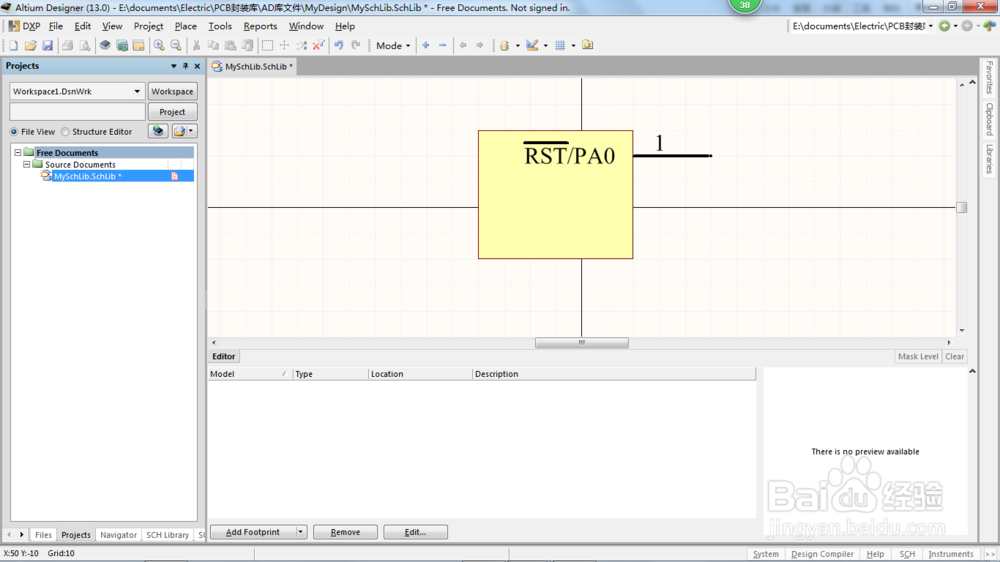Click the Mask Level button
The height and width of the screenshot is (562, 1000).
(918, 357)
